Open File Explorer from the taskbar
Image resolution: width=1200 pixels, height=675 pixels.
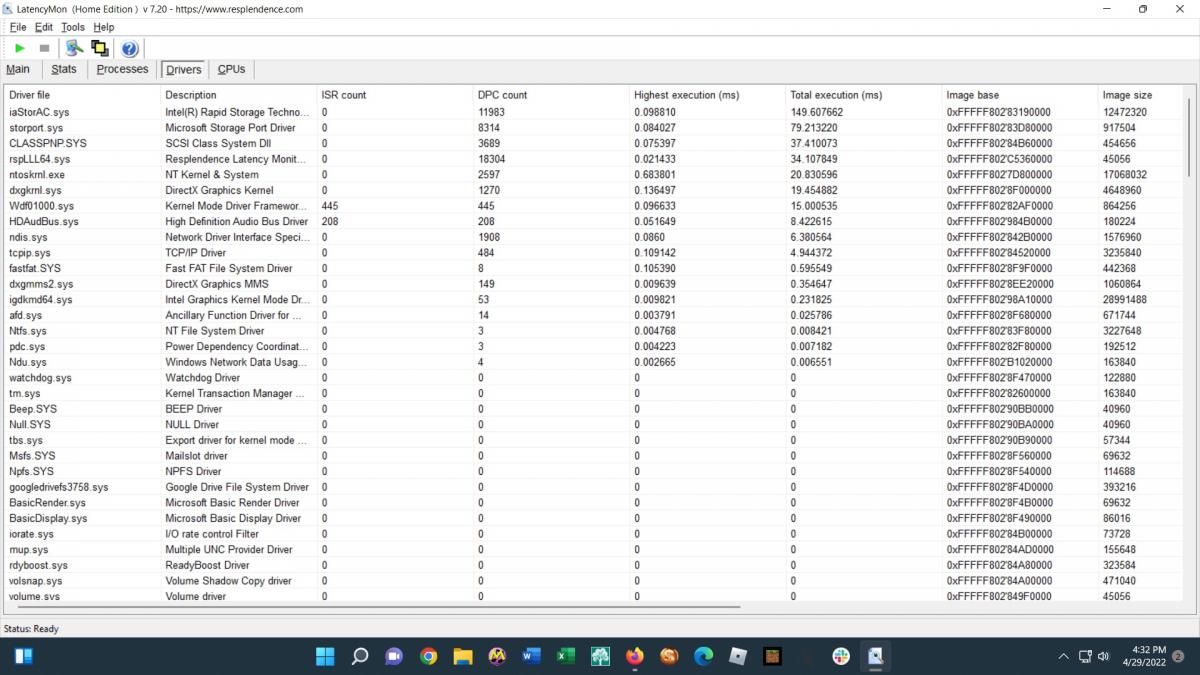[x=462, y=656]
